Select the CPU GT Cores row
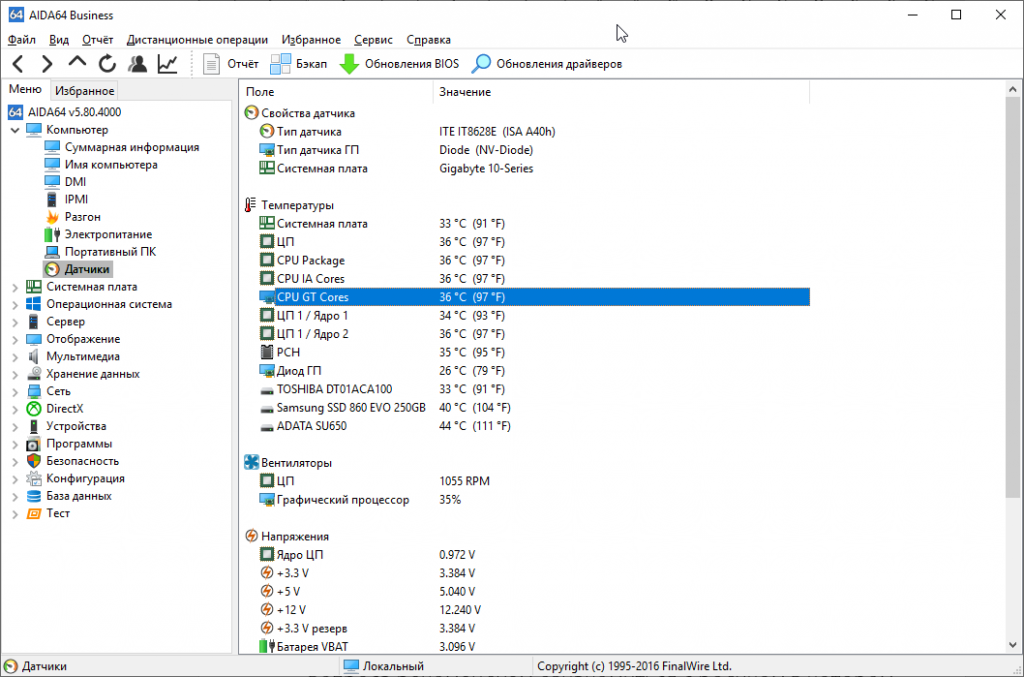Viewport: 1024px width, 677px height. 534,297
